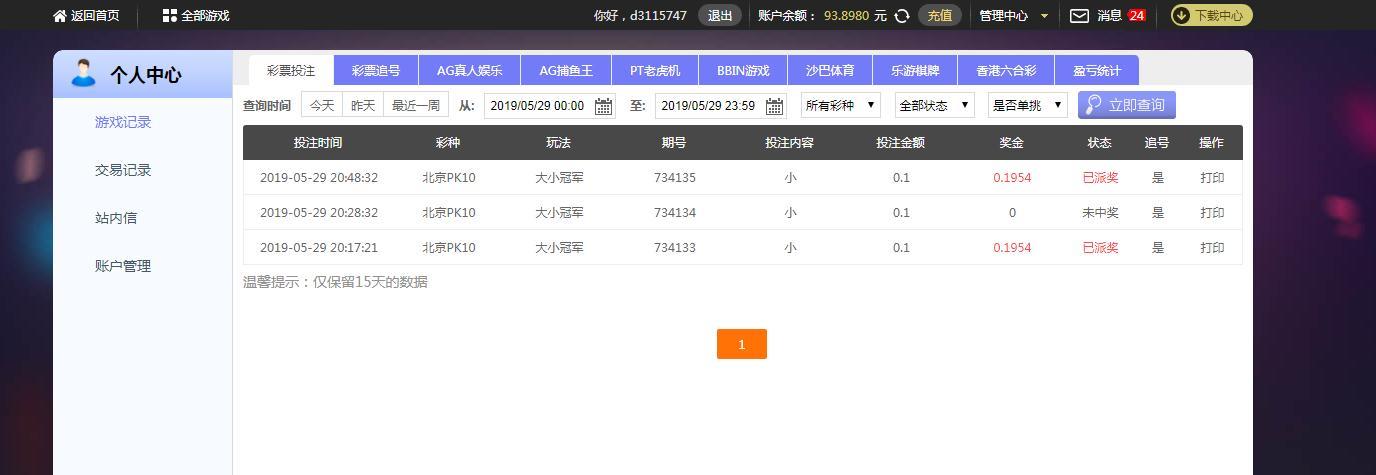The image size is (1376, 475).
Task: Switch to the 盈亏统计 tab
Action: click(x=1097, y=70)
